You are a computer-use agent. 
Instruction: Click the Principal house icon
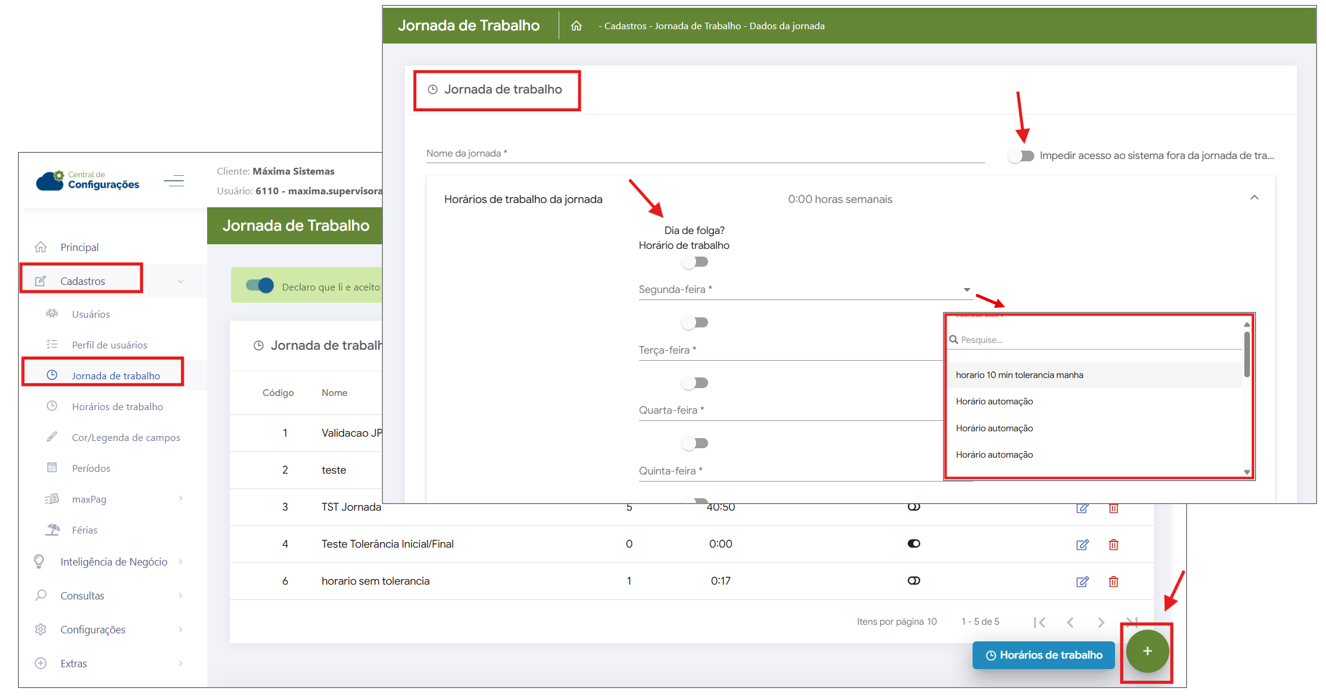point(41,247)
